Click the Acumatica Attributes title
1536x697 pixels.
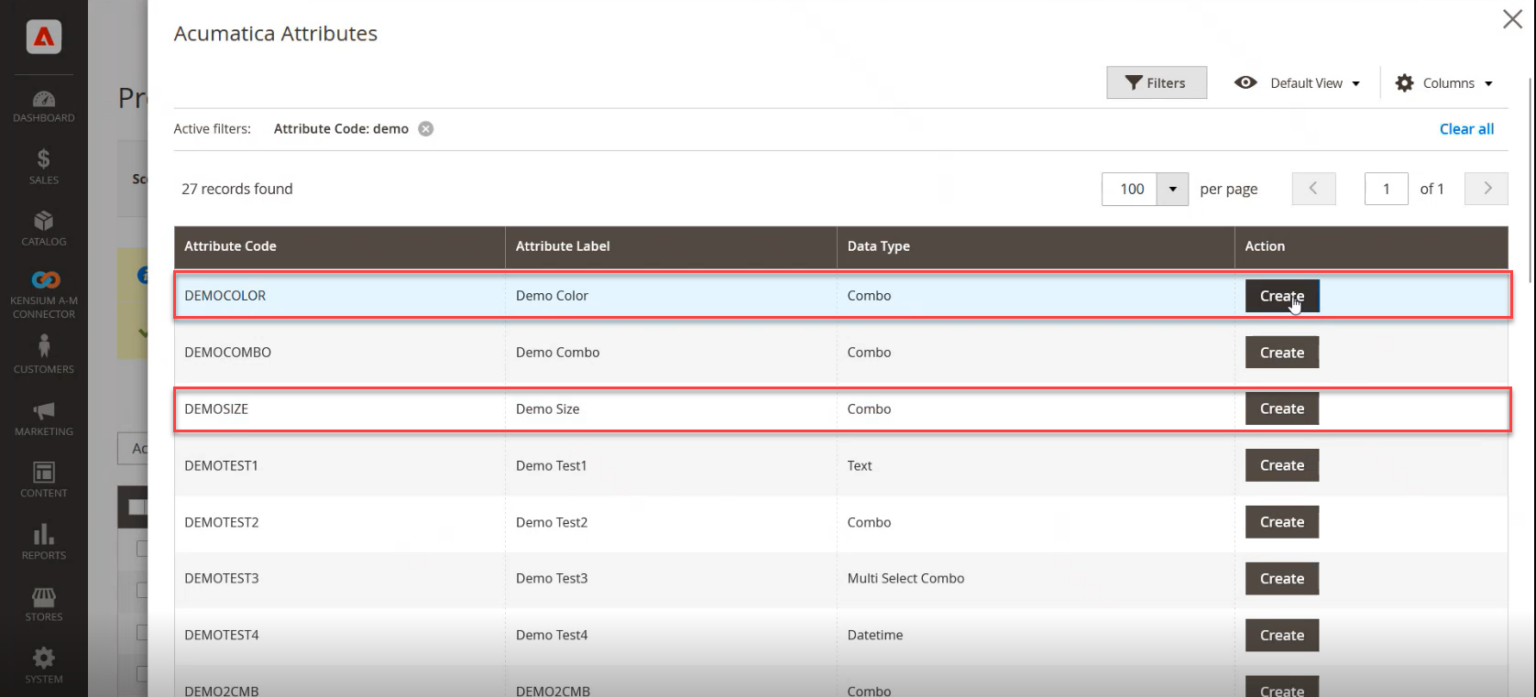pos(276,33)
